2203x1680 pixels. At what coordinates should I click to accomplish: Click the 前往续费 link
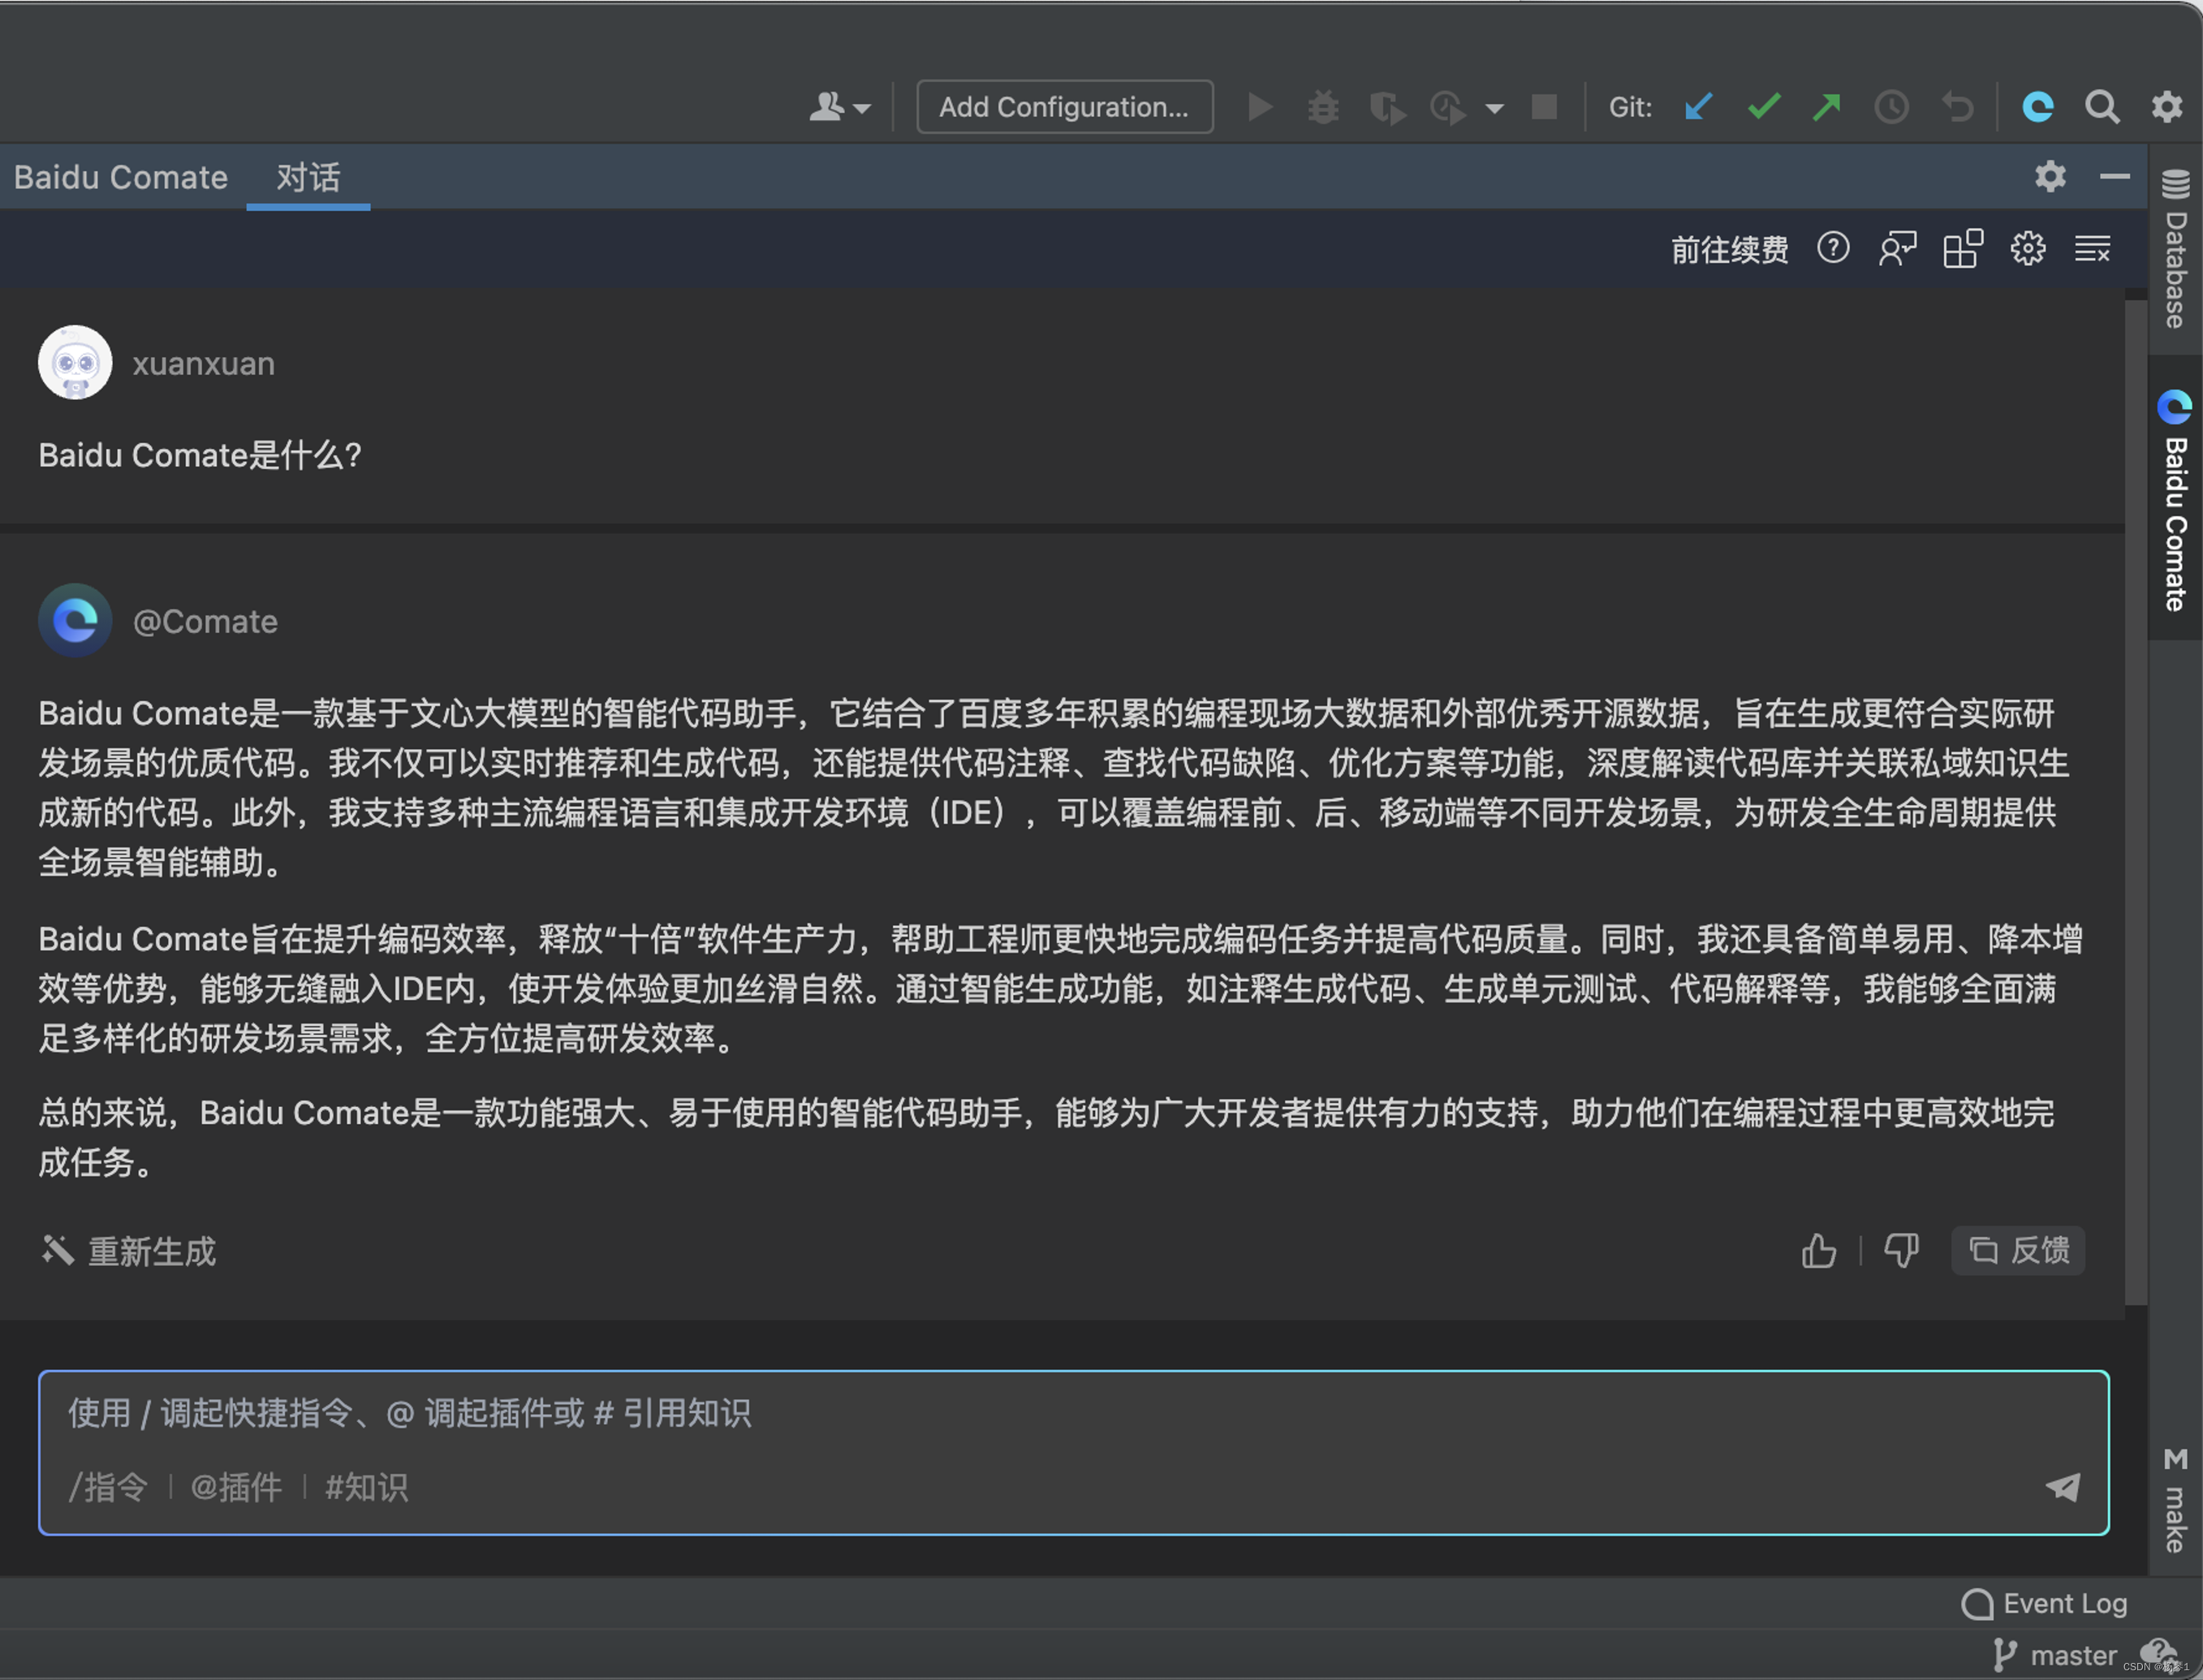point(1729,249)
